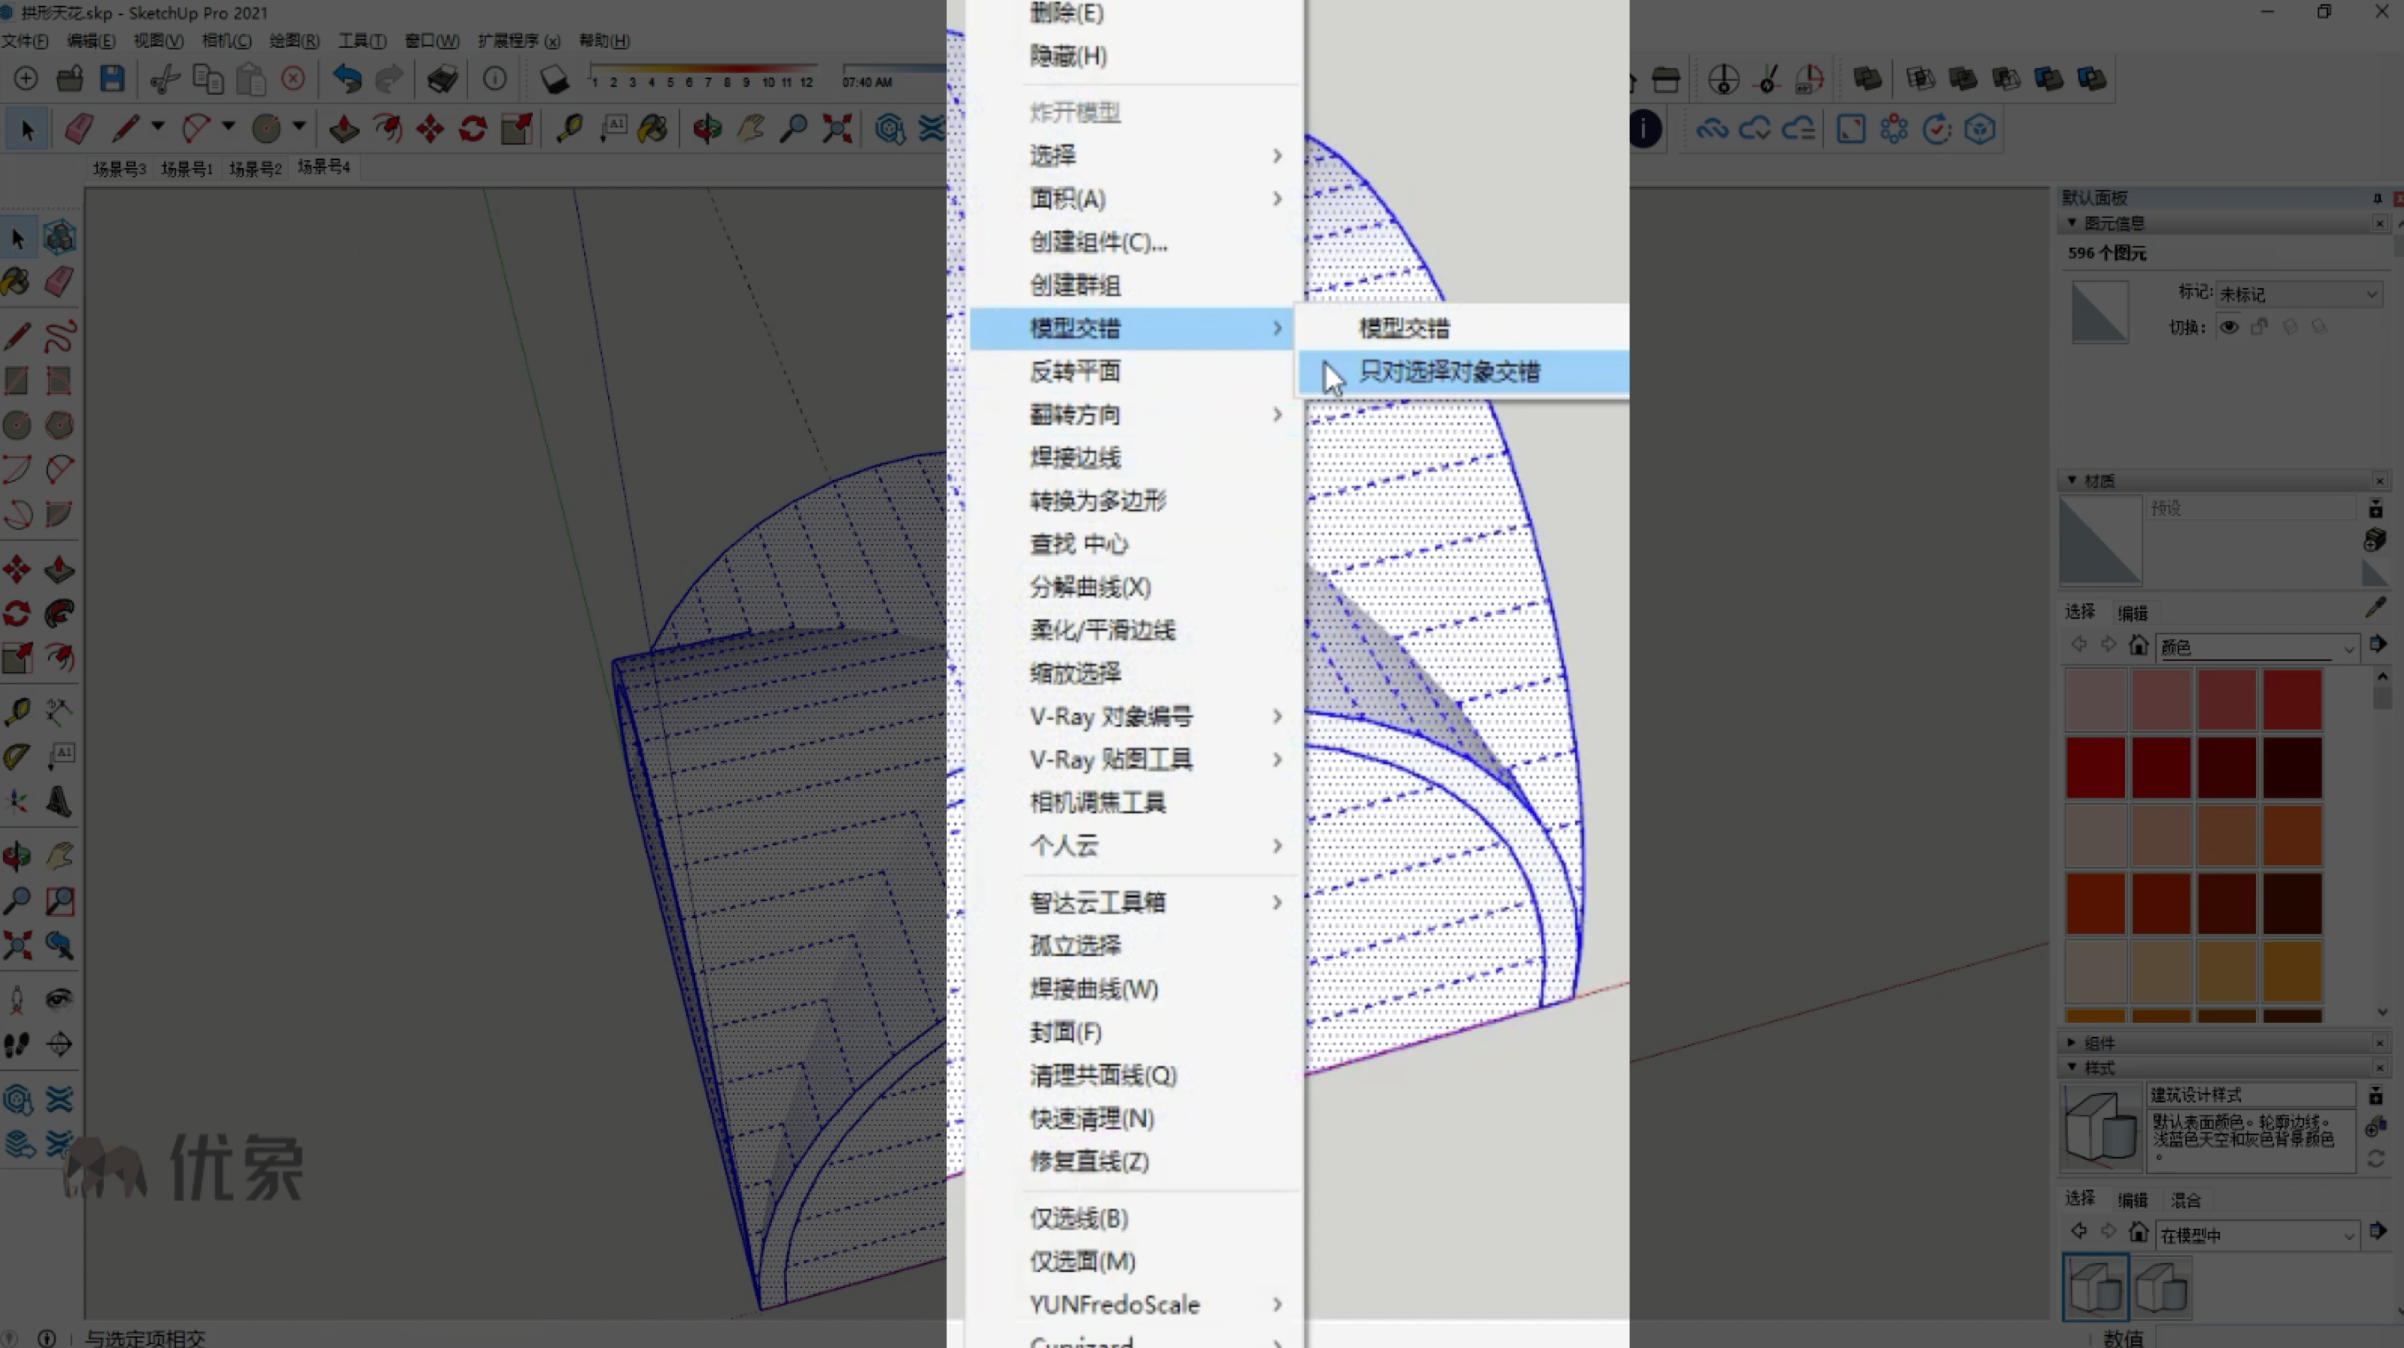Select the Move tool in top toolbar

(x=430, y=129)
